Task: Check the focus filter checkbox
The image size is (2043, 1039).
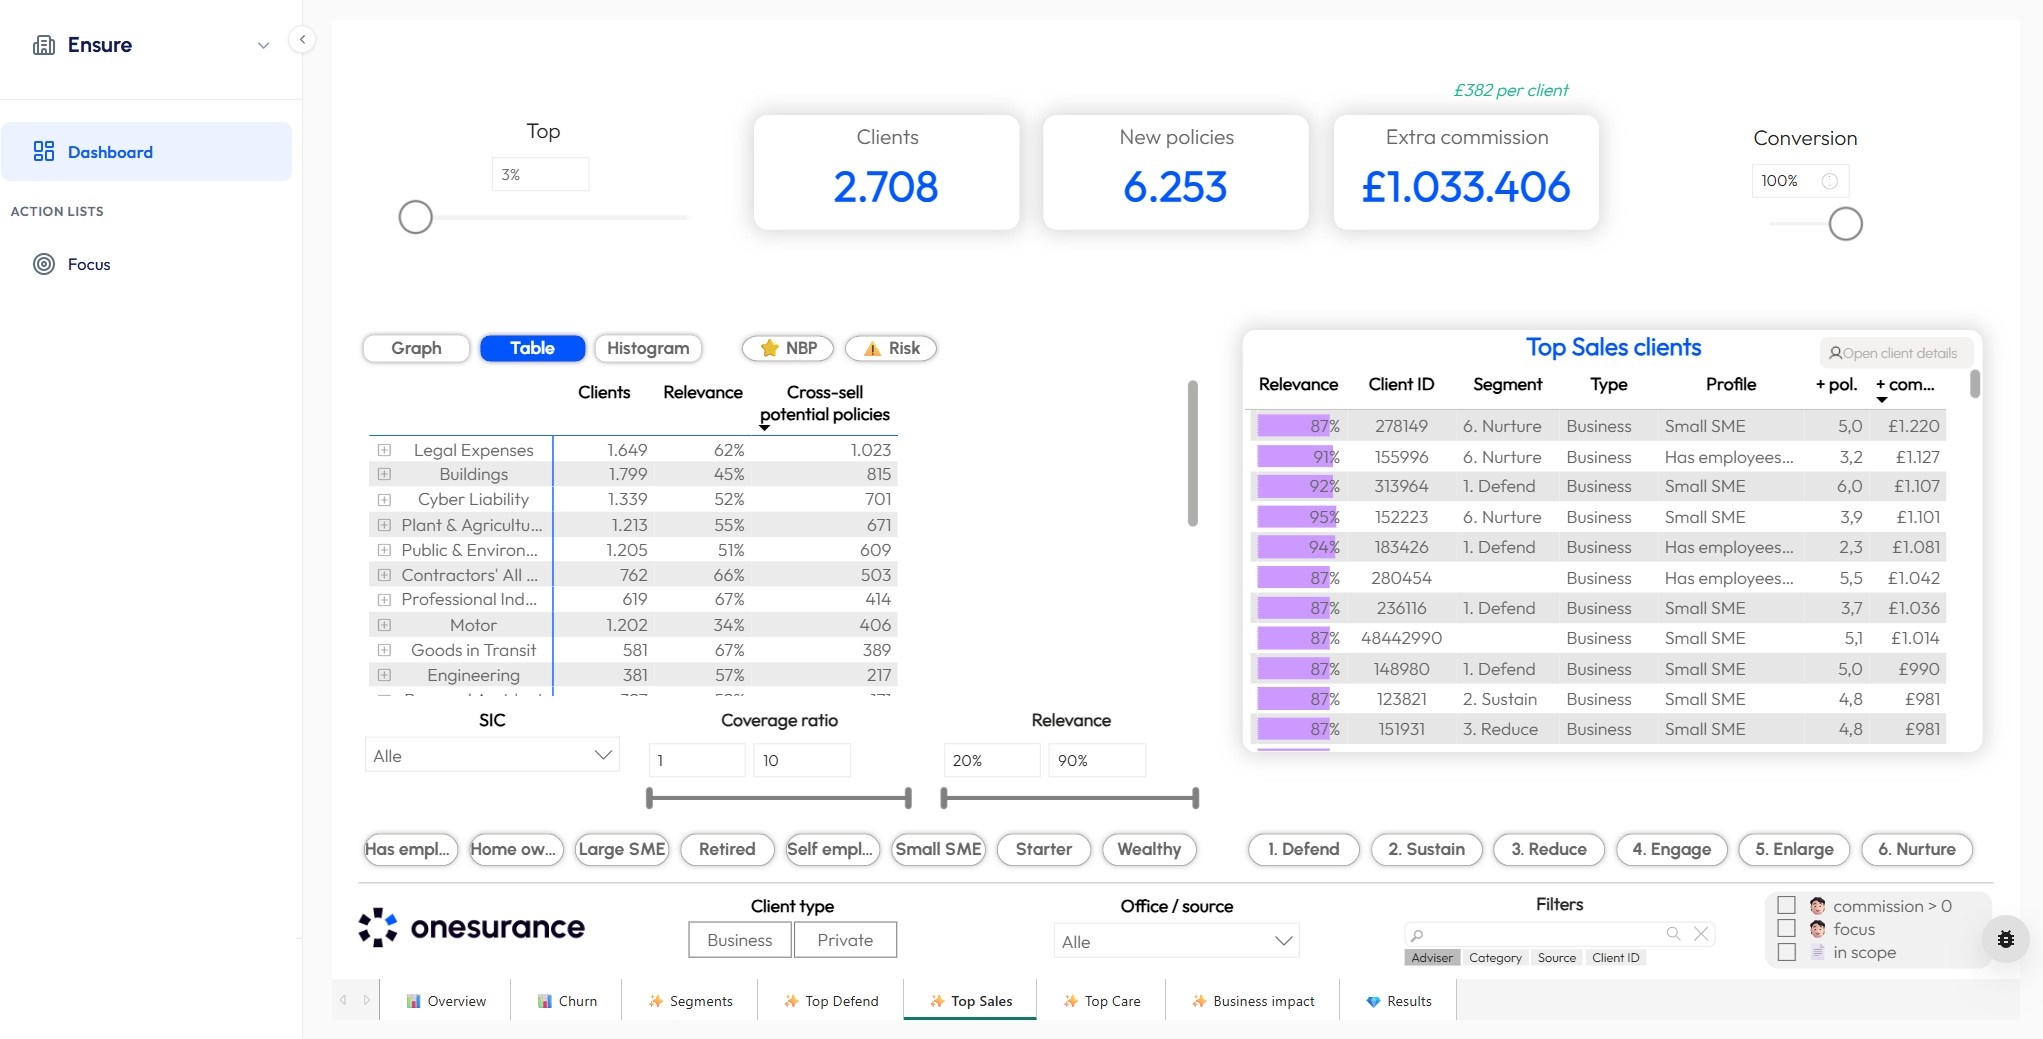Action: [x=1786, y=929]
